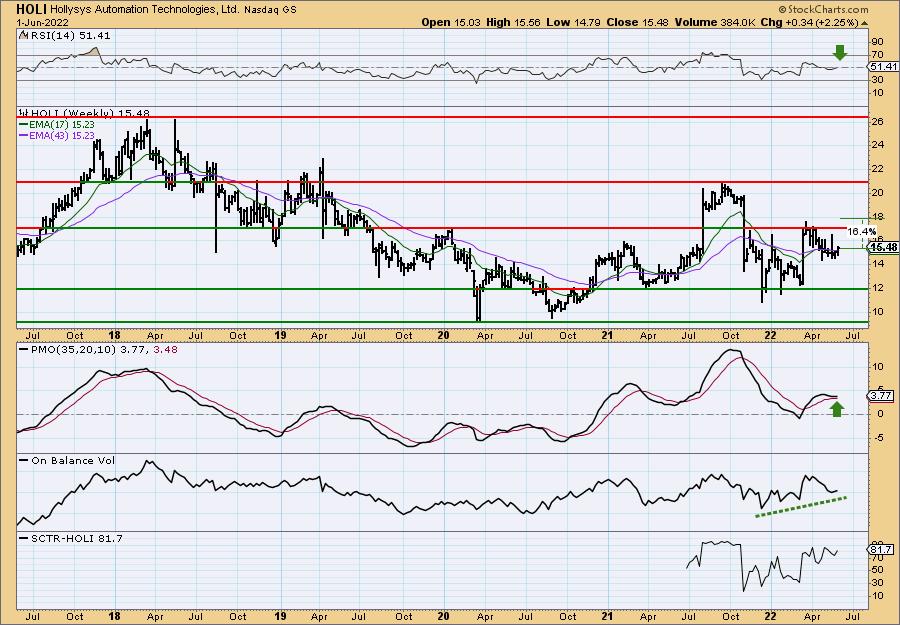Click the Open 15.03 value
900x625 pixels.
click(451, 22)
